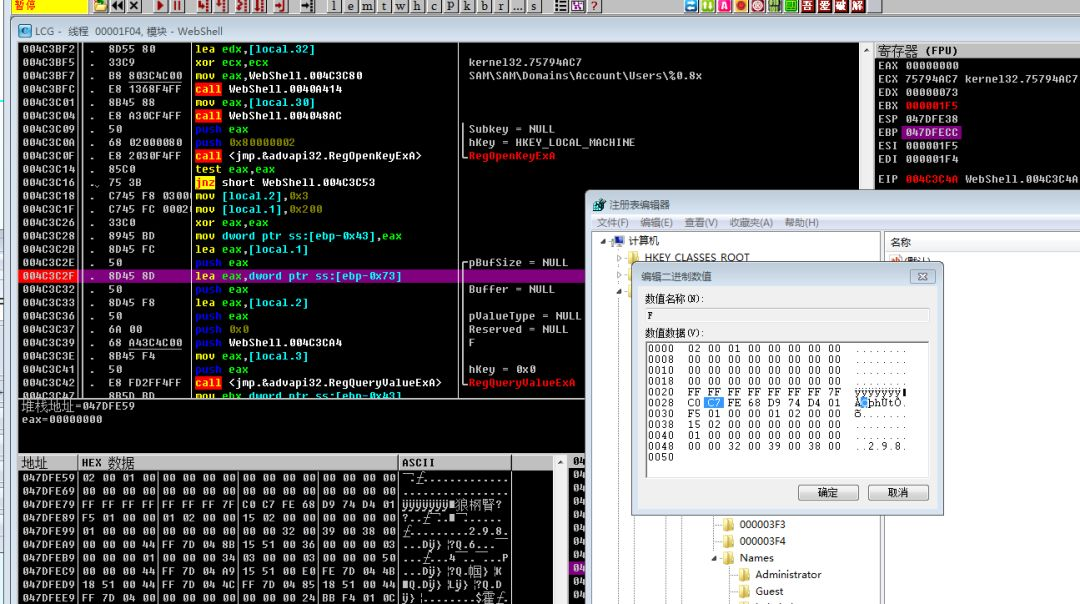Collapse the 计算机 root tree node
This screenshot has height=604, width=1080.
pyautogui.click(x=603, y=241)
